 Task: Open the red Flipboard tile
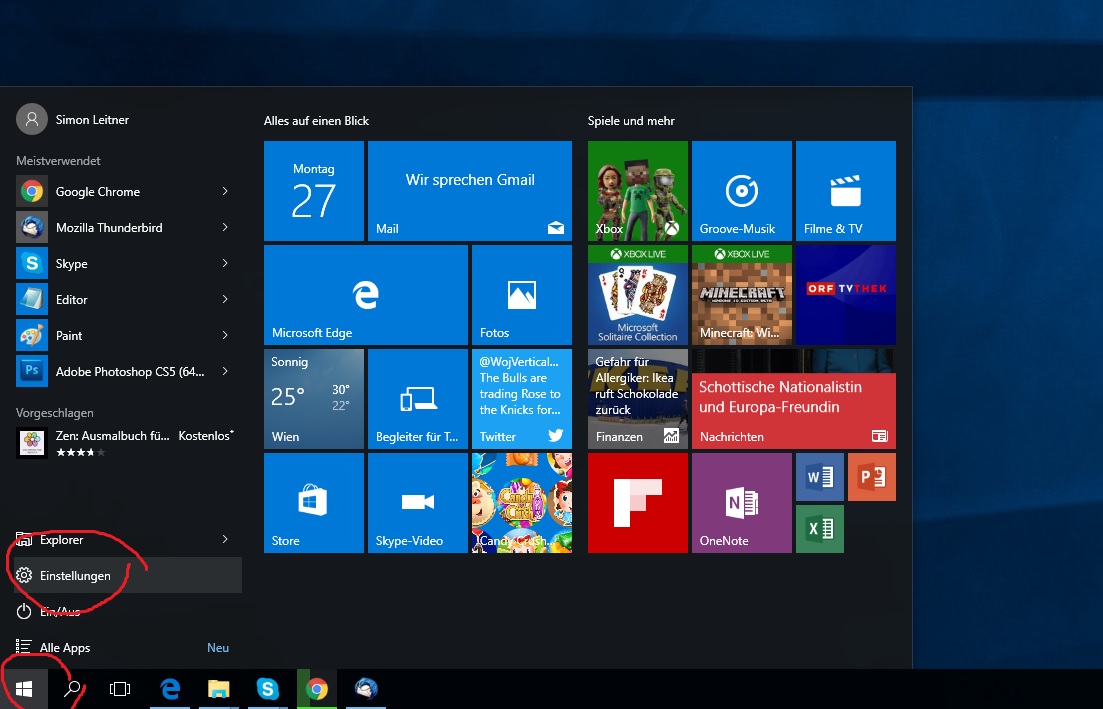coord(637,503)
